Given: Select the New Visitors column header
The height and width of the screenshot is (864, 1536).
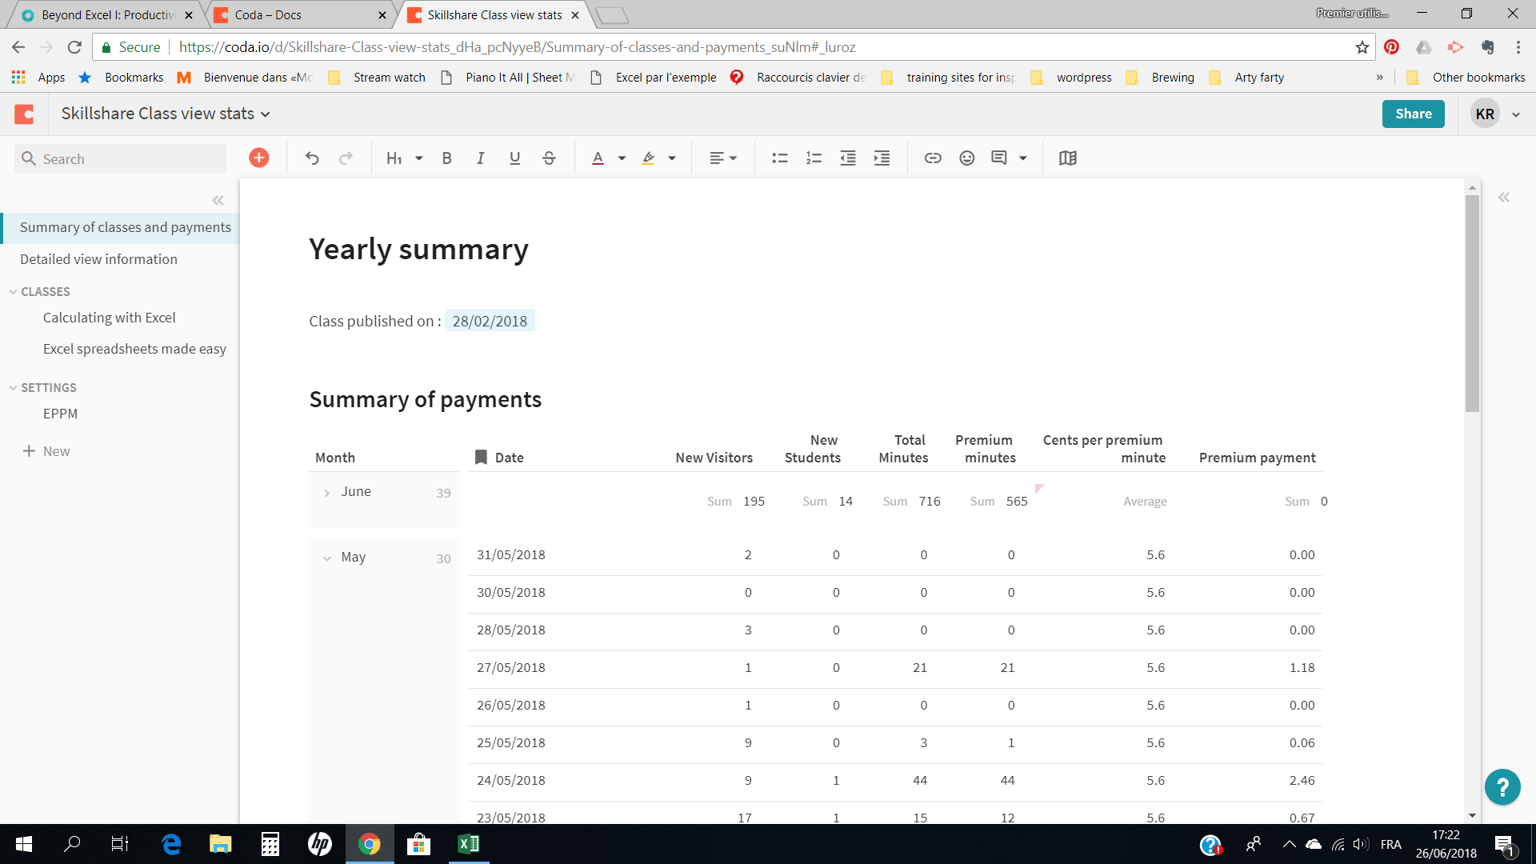Looking at the screenshot, I should [714, 458].
